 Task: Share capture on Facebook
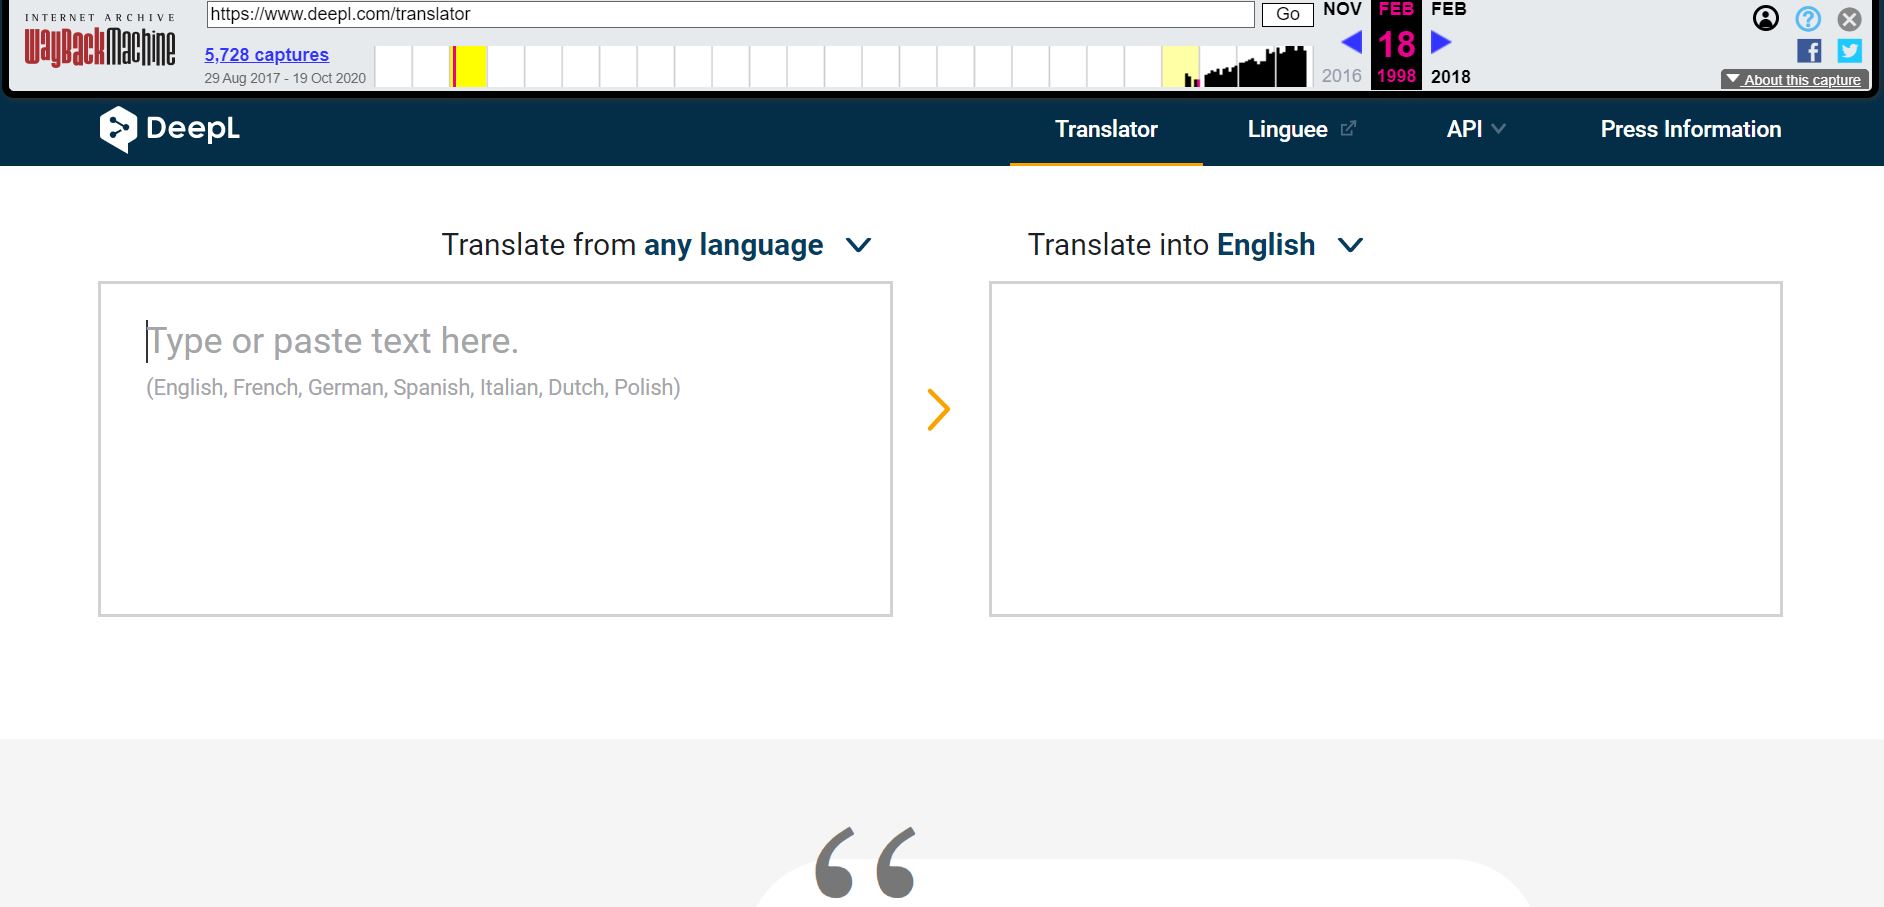coord(1809,51)
